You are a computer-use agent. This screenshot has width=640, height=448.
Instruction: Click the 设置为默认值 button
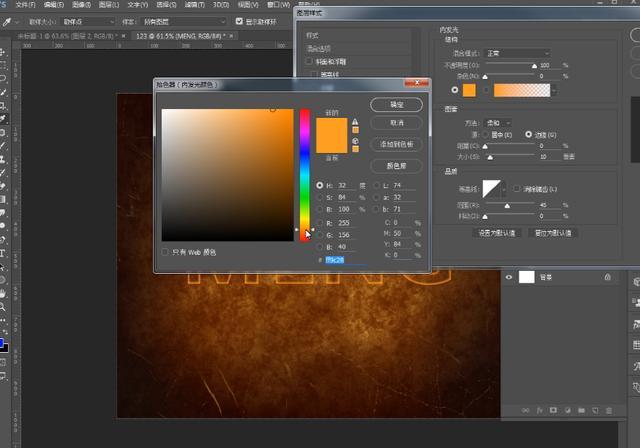(497, 233)
